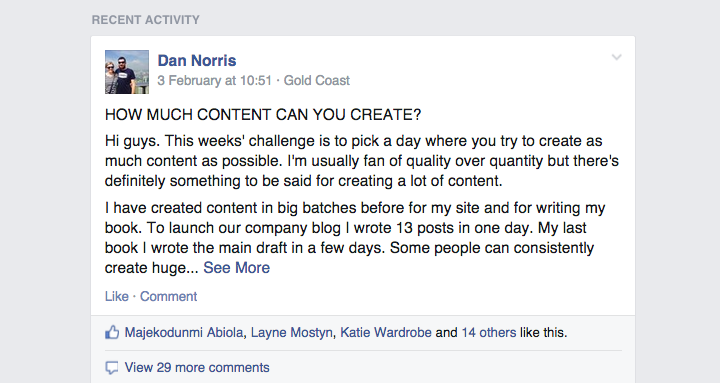Image resolution: width=720 pixels, height=383 pixels.
Task: Open the Gold Coast location link
Action: click(317, 80)
